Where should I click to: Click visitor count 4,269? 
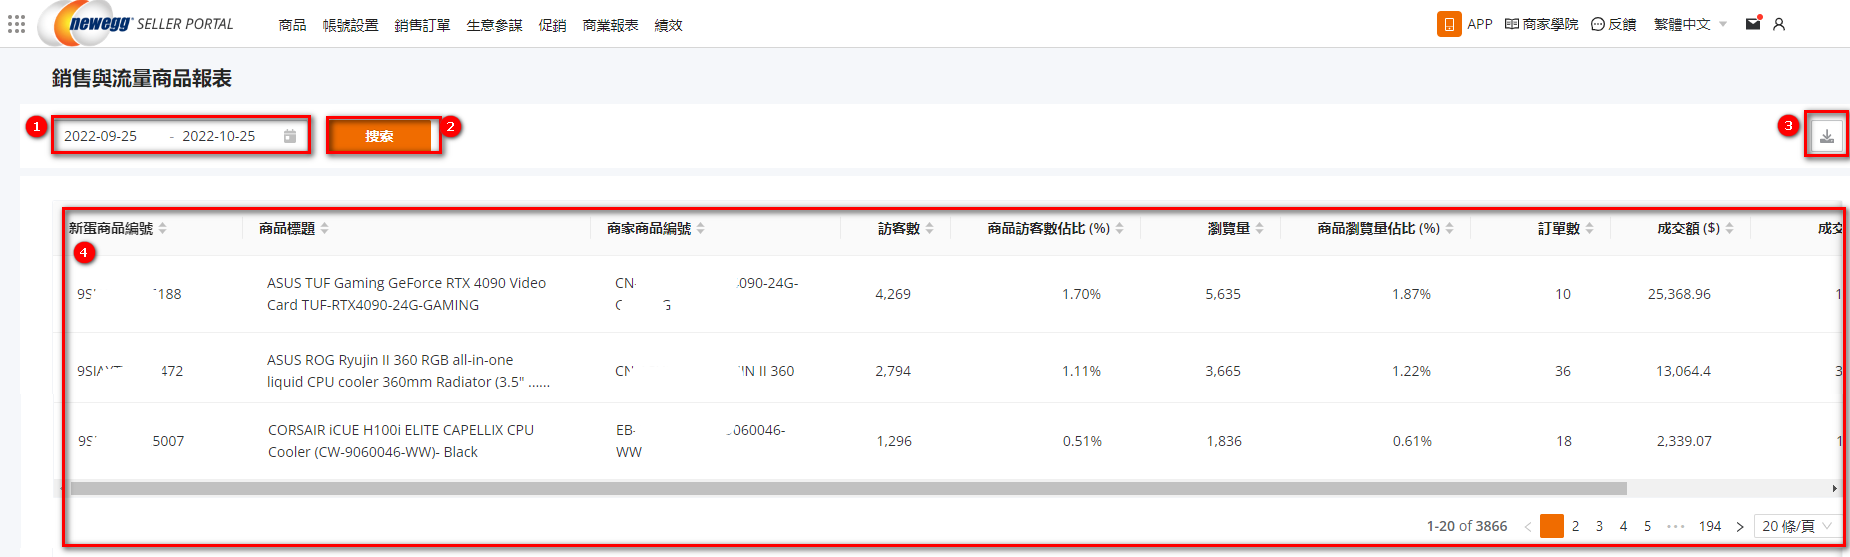click(893, 294)
